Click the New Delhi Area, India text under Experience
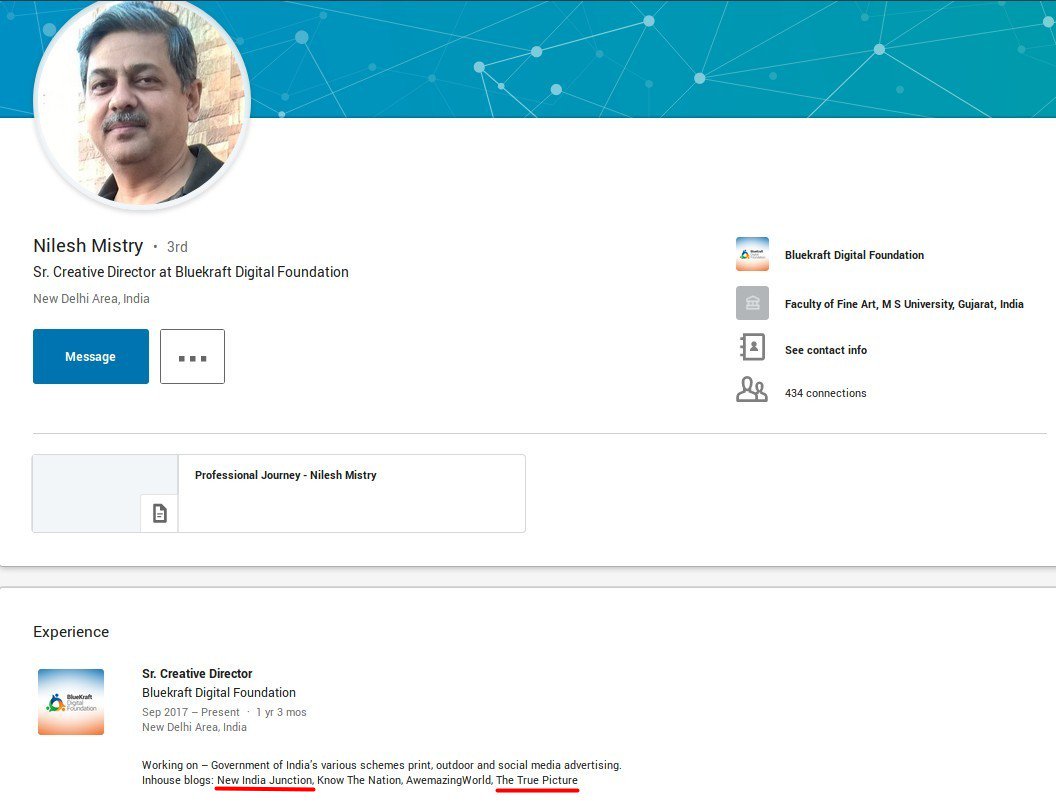Viewport: 1056px width, 801px height. (x=194, y=728)
